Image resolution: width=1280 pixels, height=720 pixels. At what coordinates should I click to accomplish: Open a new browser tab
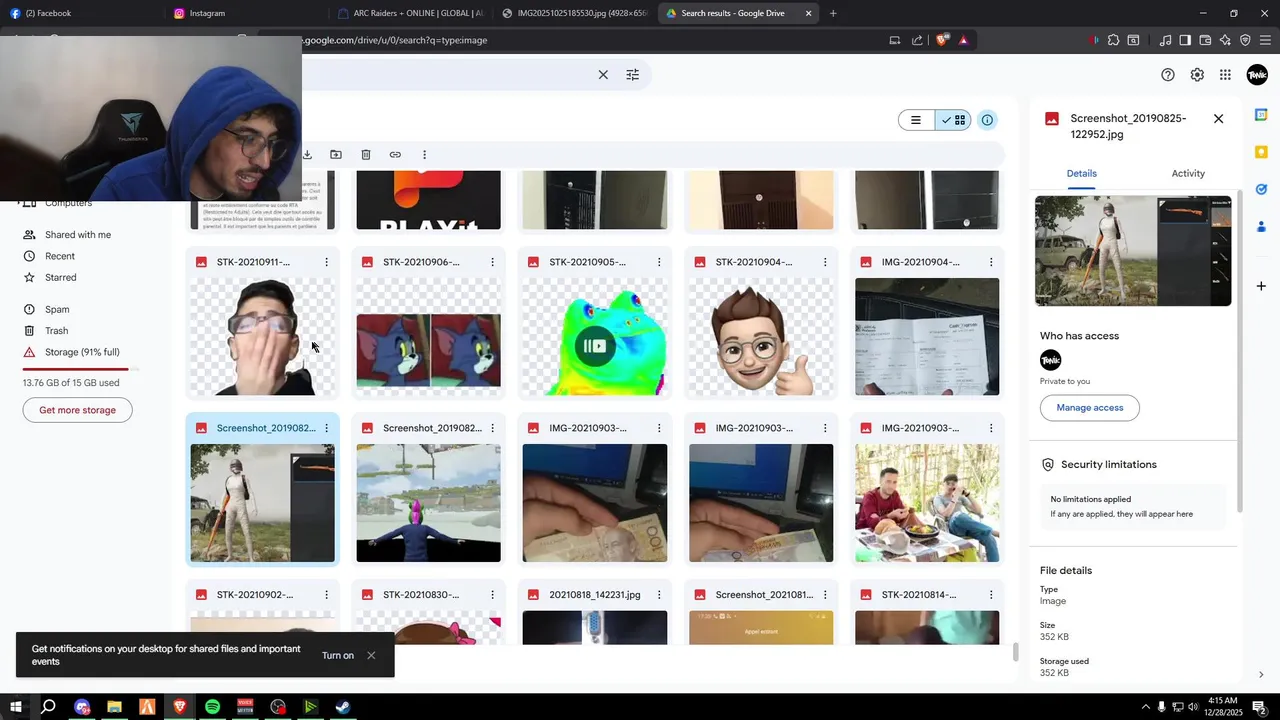(833, 13)
